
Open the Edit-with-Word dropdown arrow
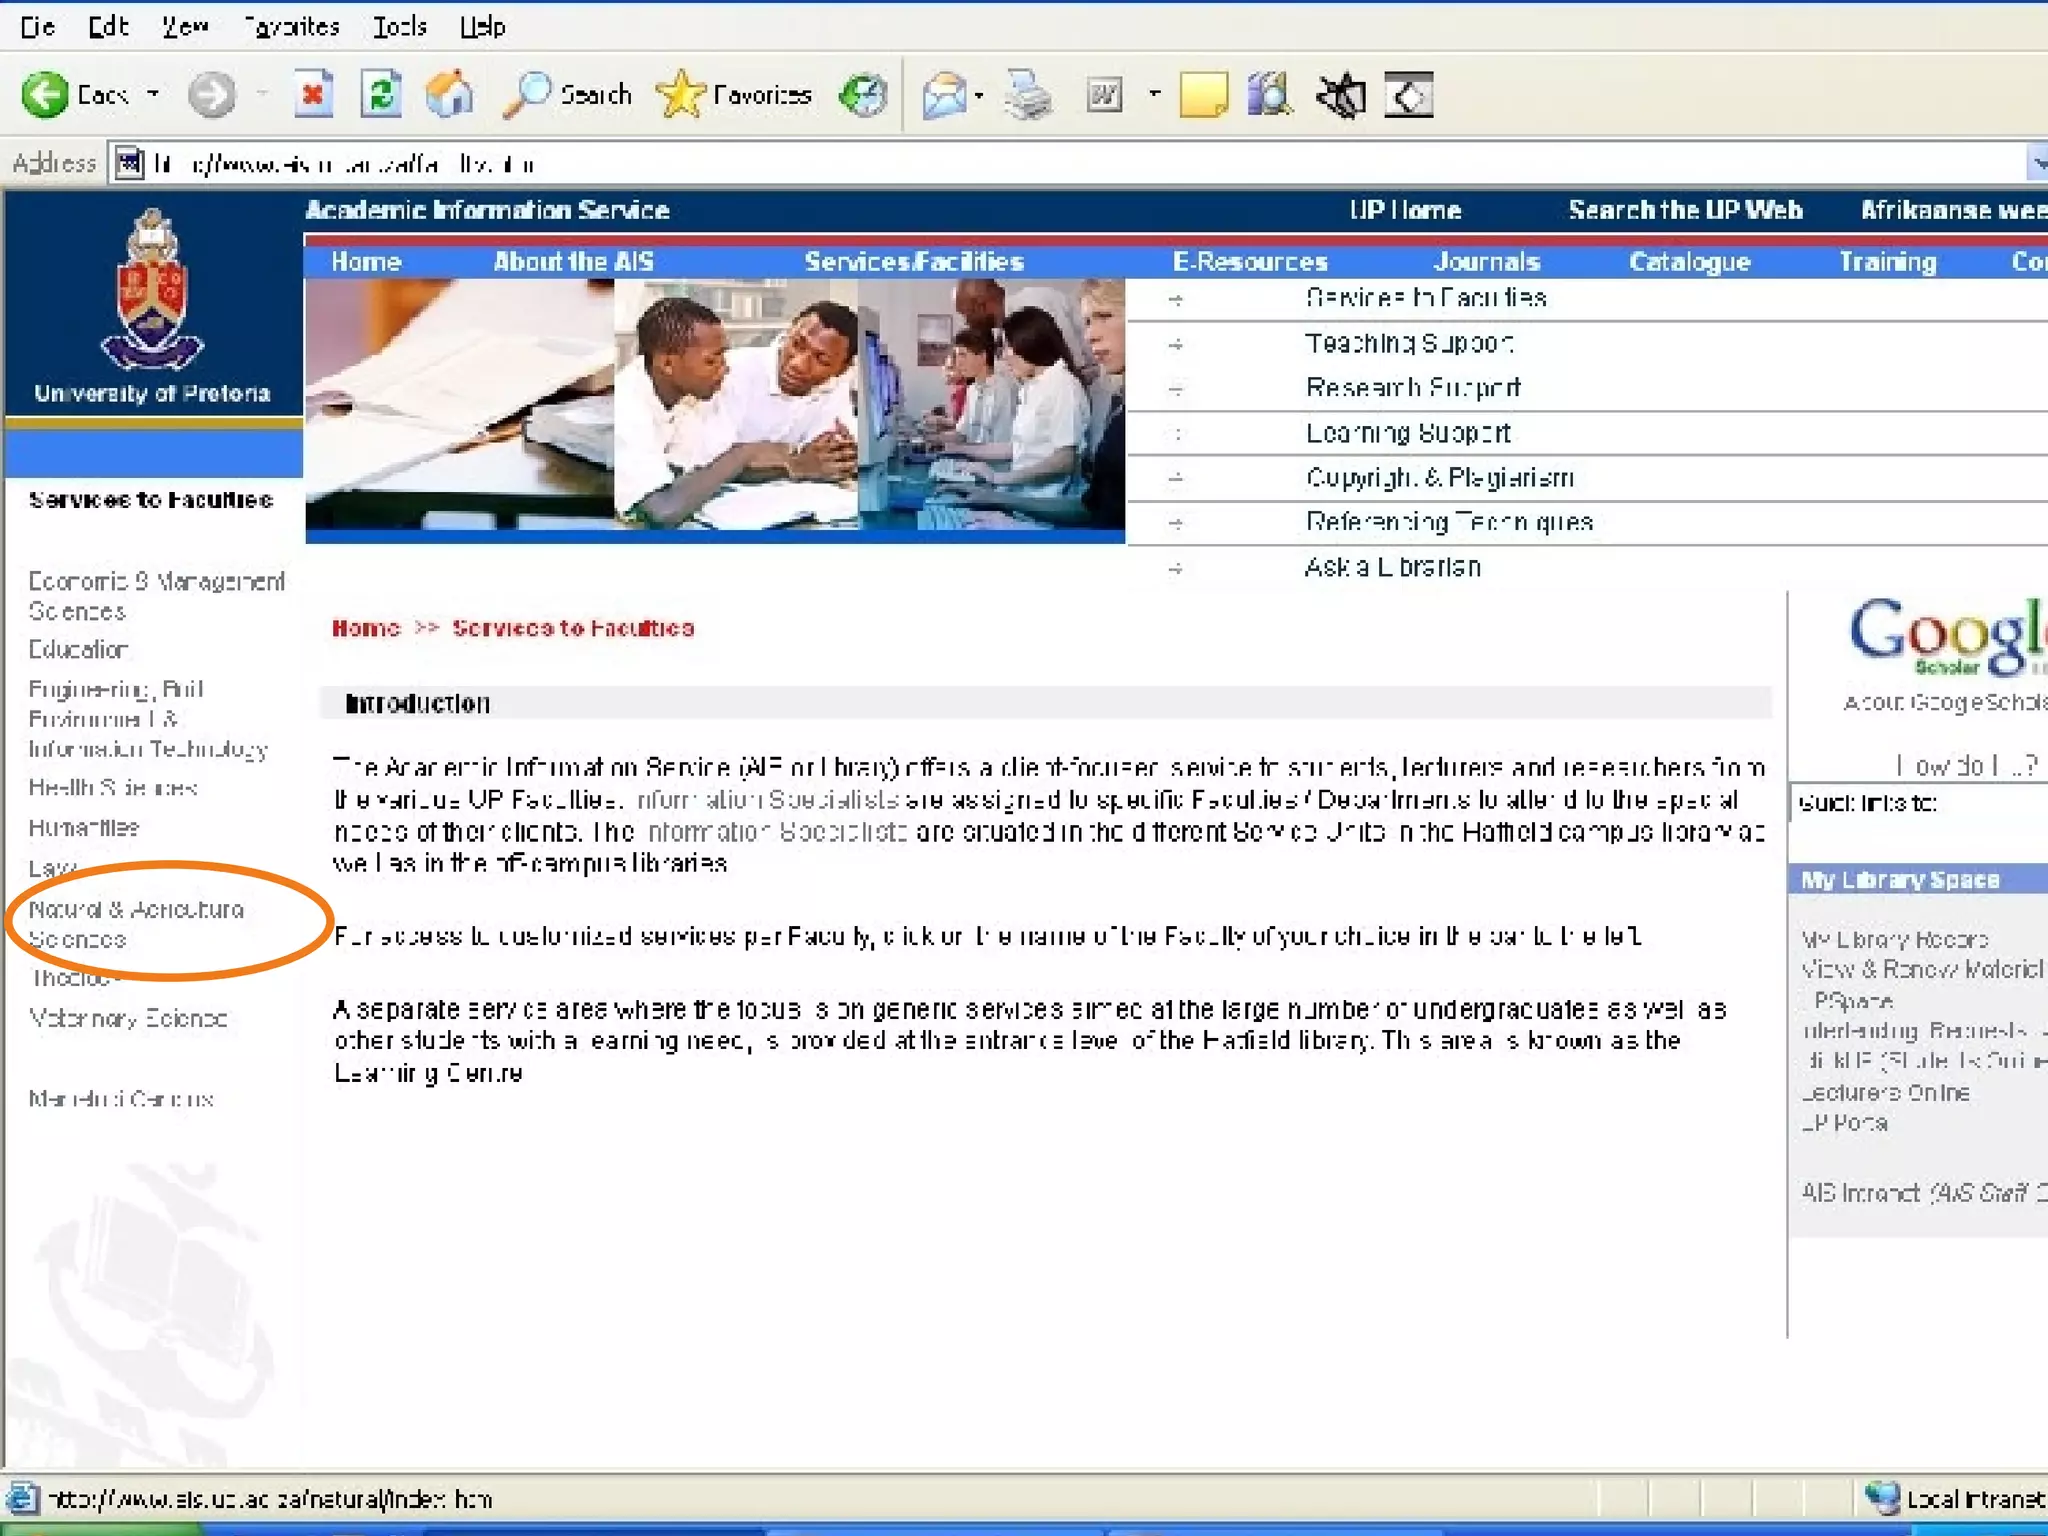tap(1154, 95)
